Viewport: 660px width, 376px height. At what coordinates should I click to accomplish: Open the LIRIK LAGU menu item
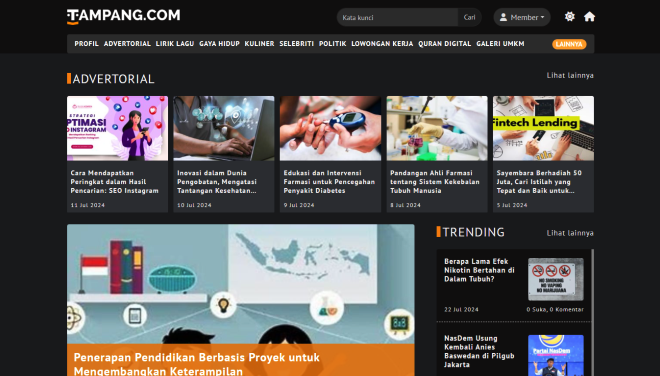click(175, 44)
